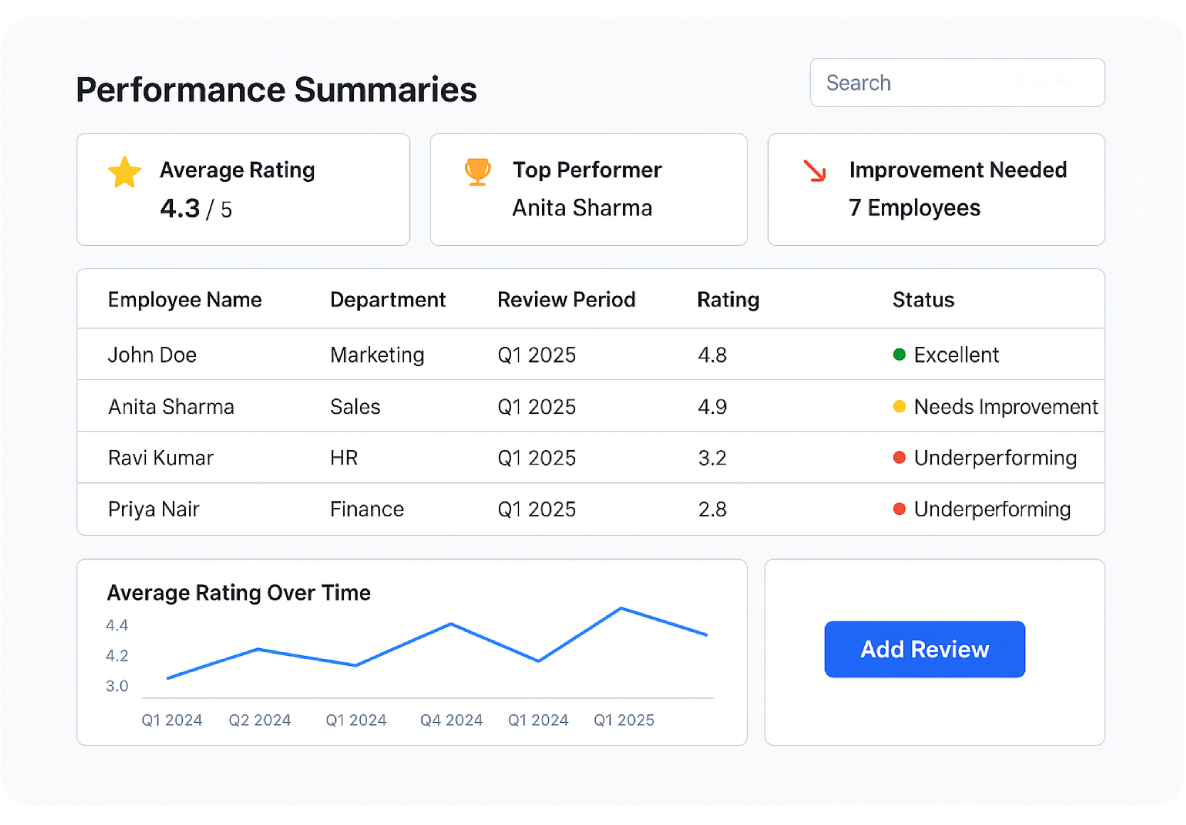Viewport: 1186px width, 825px height.
Task: Click the 4.3 average rating value
Action: [180, 208]
